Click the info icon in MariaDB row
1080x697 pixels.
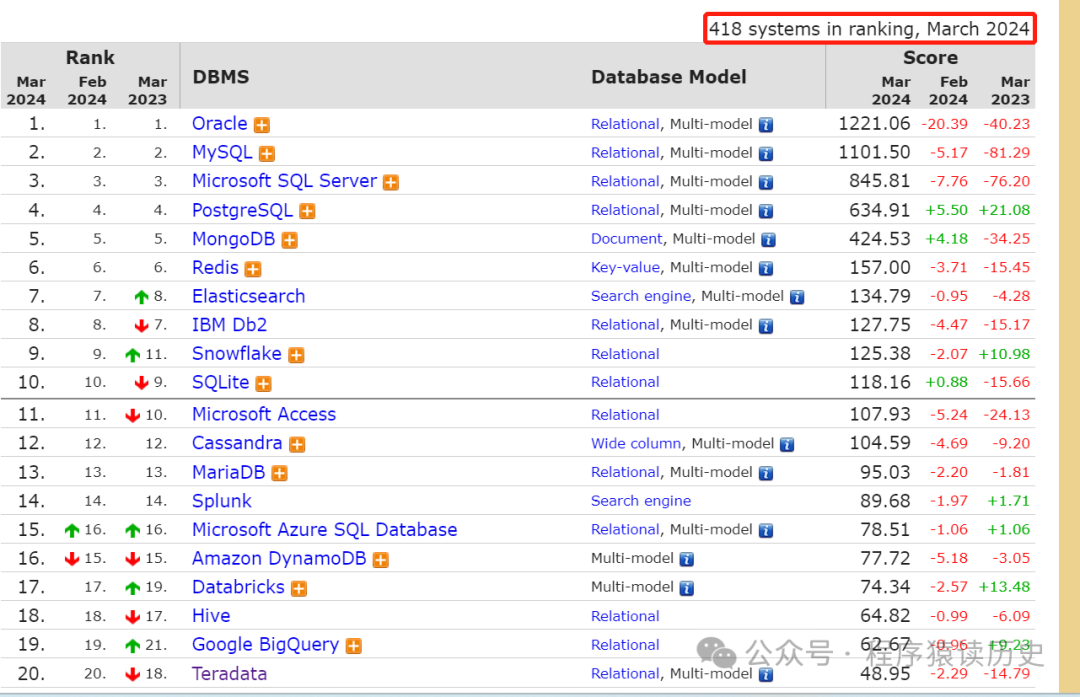coord(766,474)
